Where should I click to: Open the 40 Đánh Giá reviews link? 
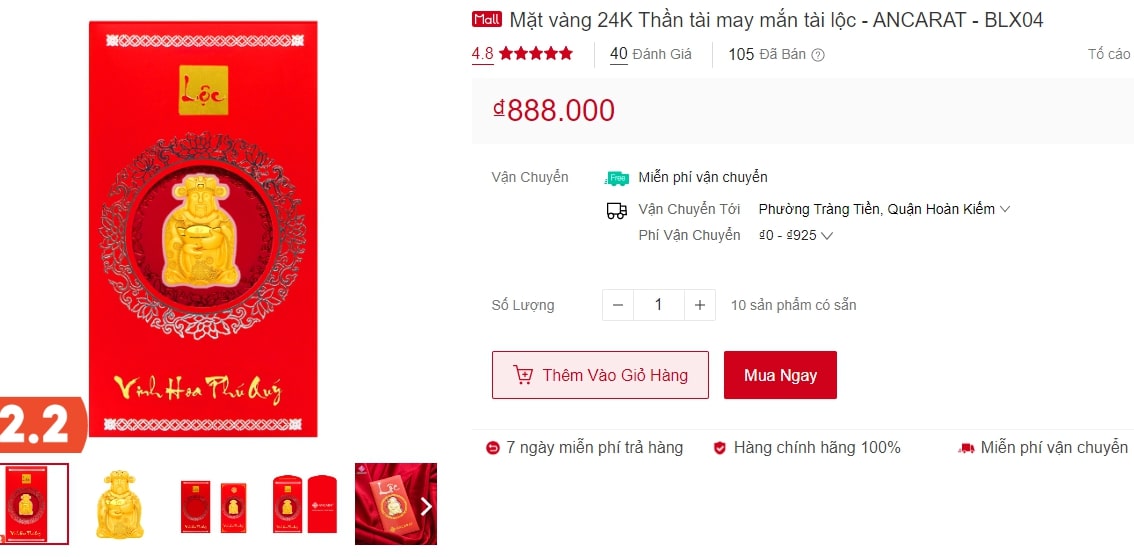tap(650, 54)
